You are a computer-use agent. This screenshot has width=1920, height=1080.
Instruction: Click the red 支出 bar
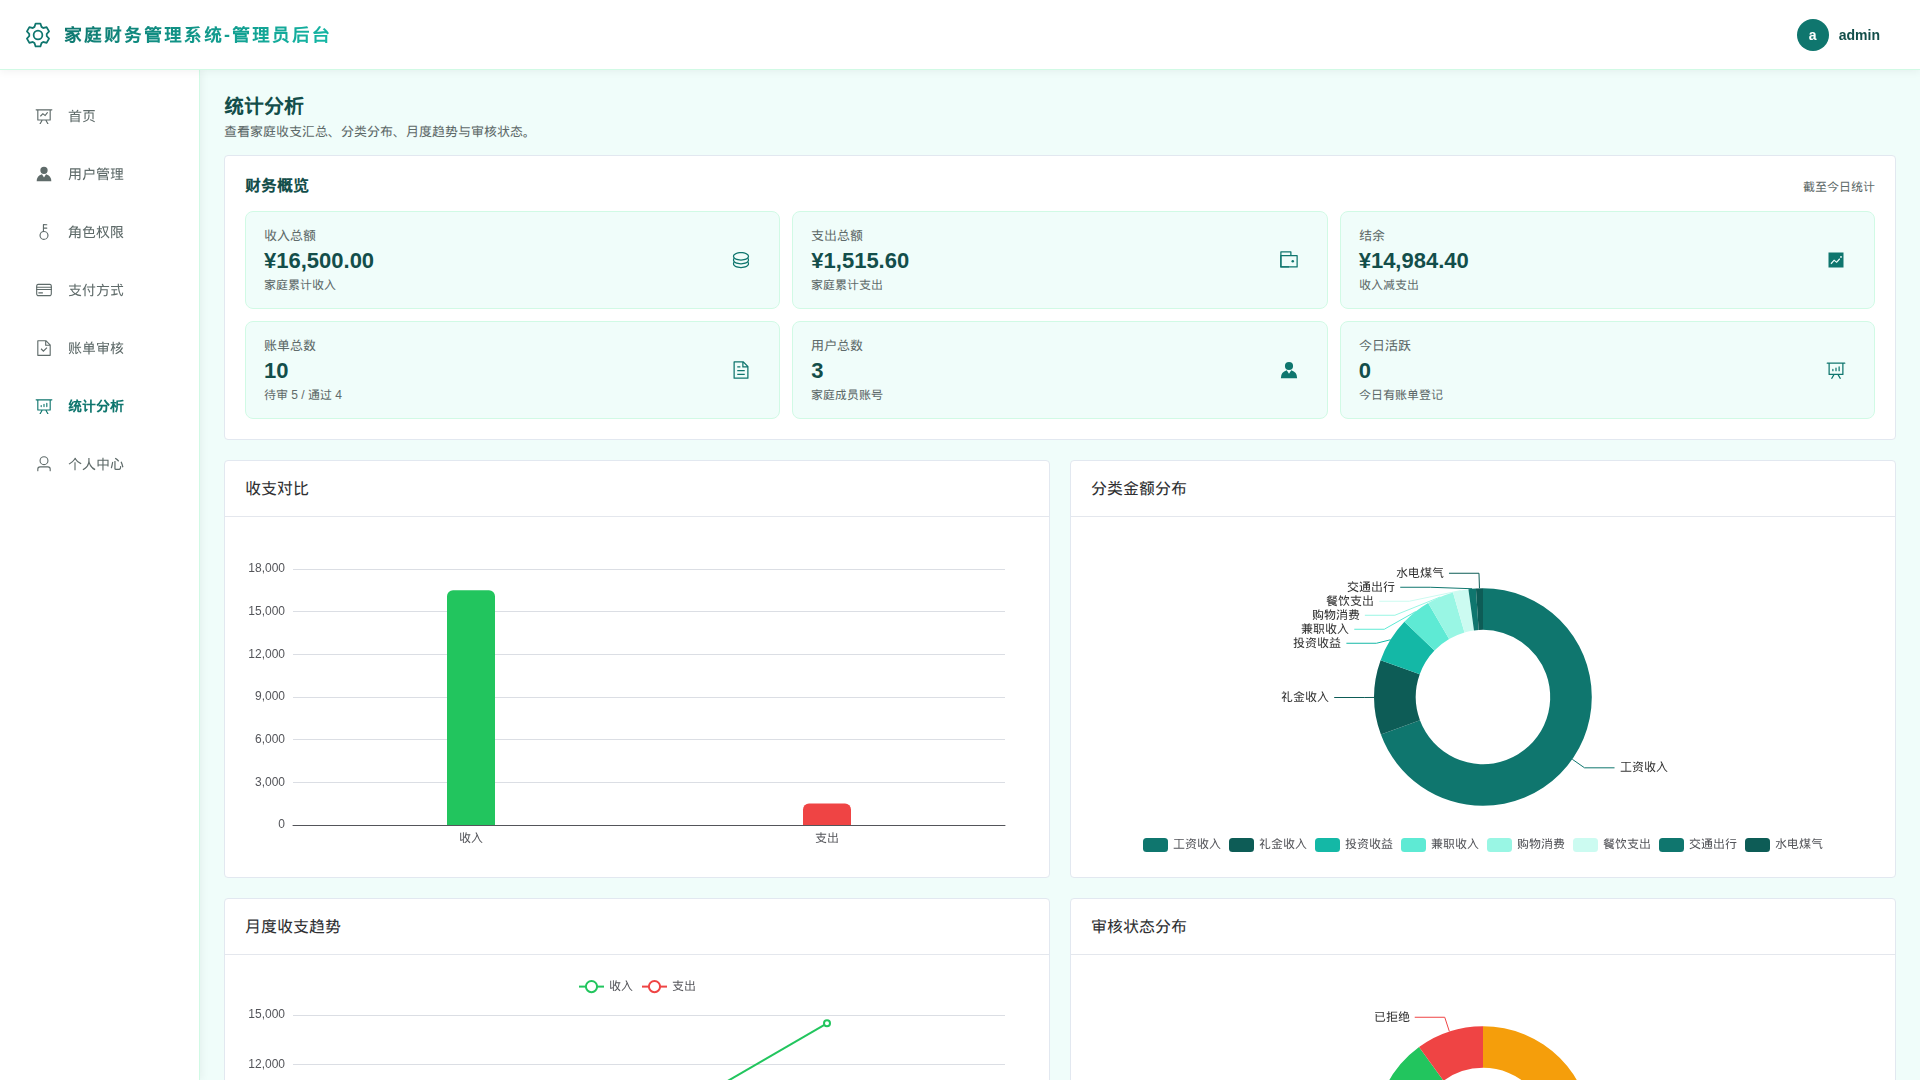pyautogui.click(x=827, y=814)
